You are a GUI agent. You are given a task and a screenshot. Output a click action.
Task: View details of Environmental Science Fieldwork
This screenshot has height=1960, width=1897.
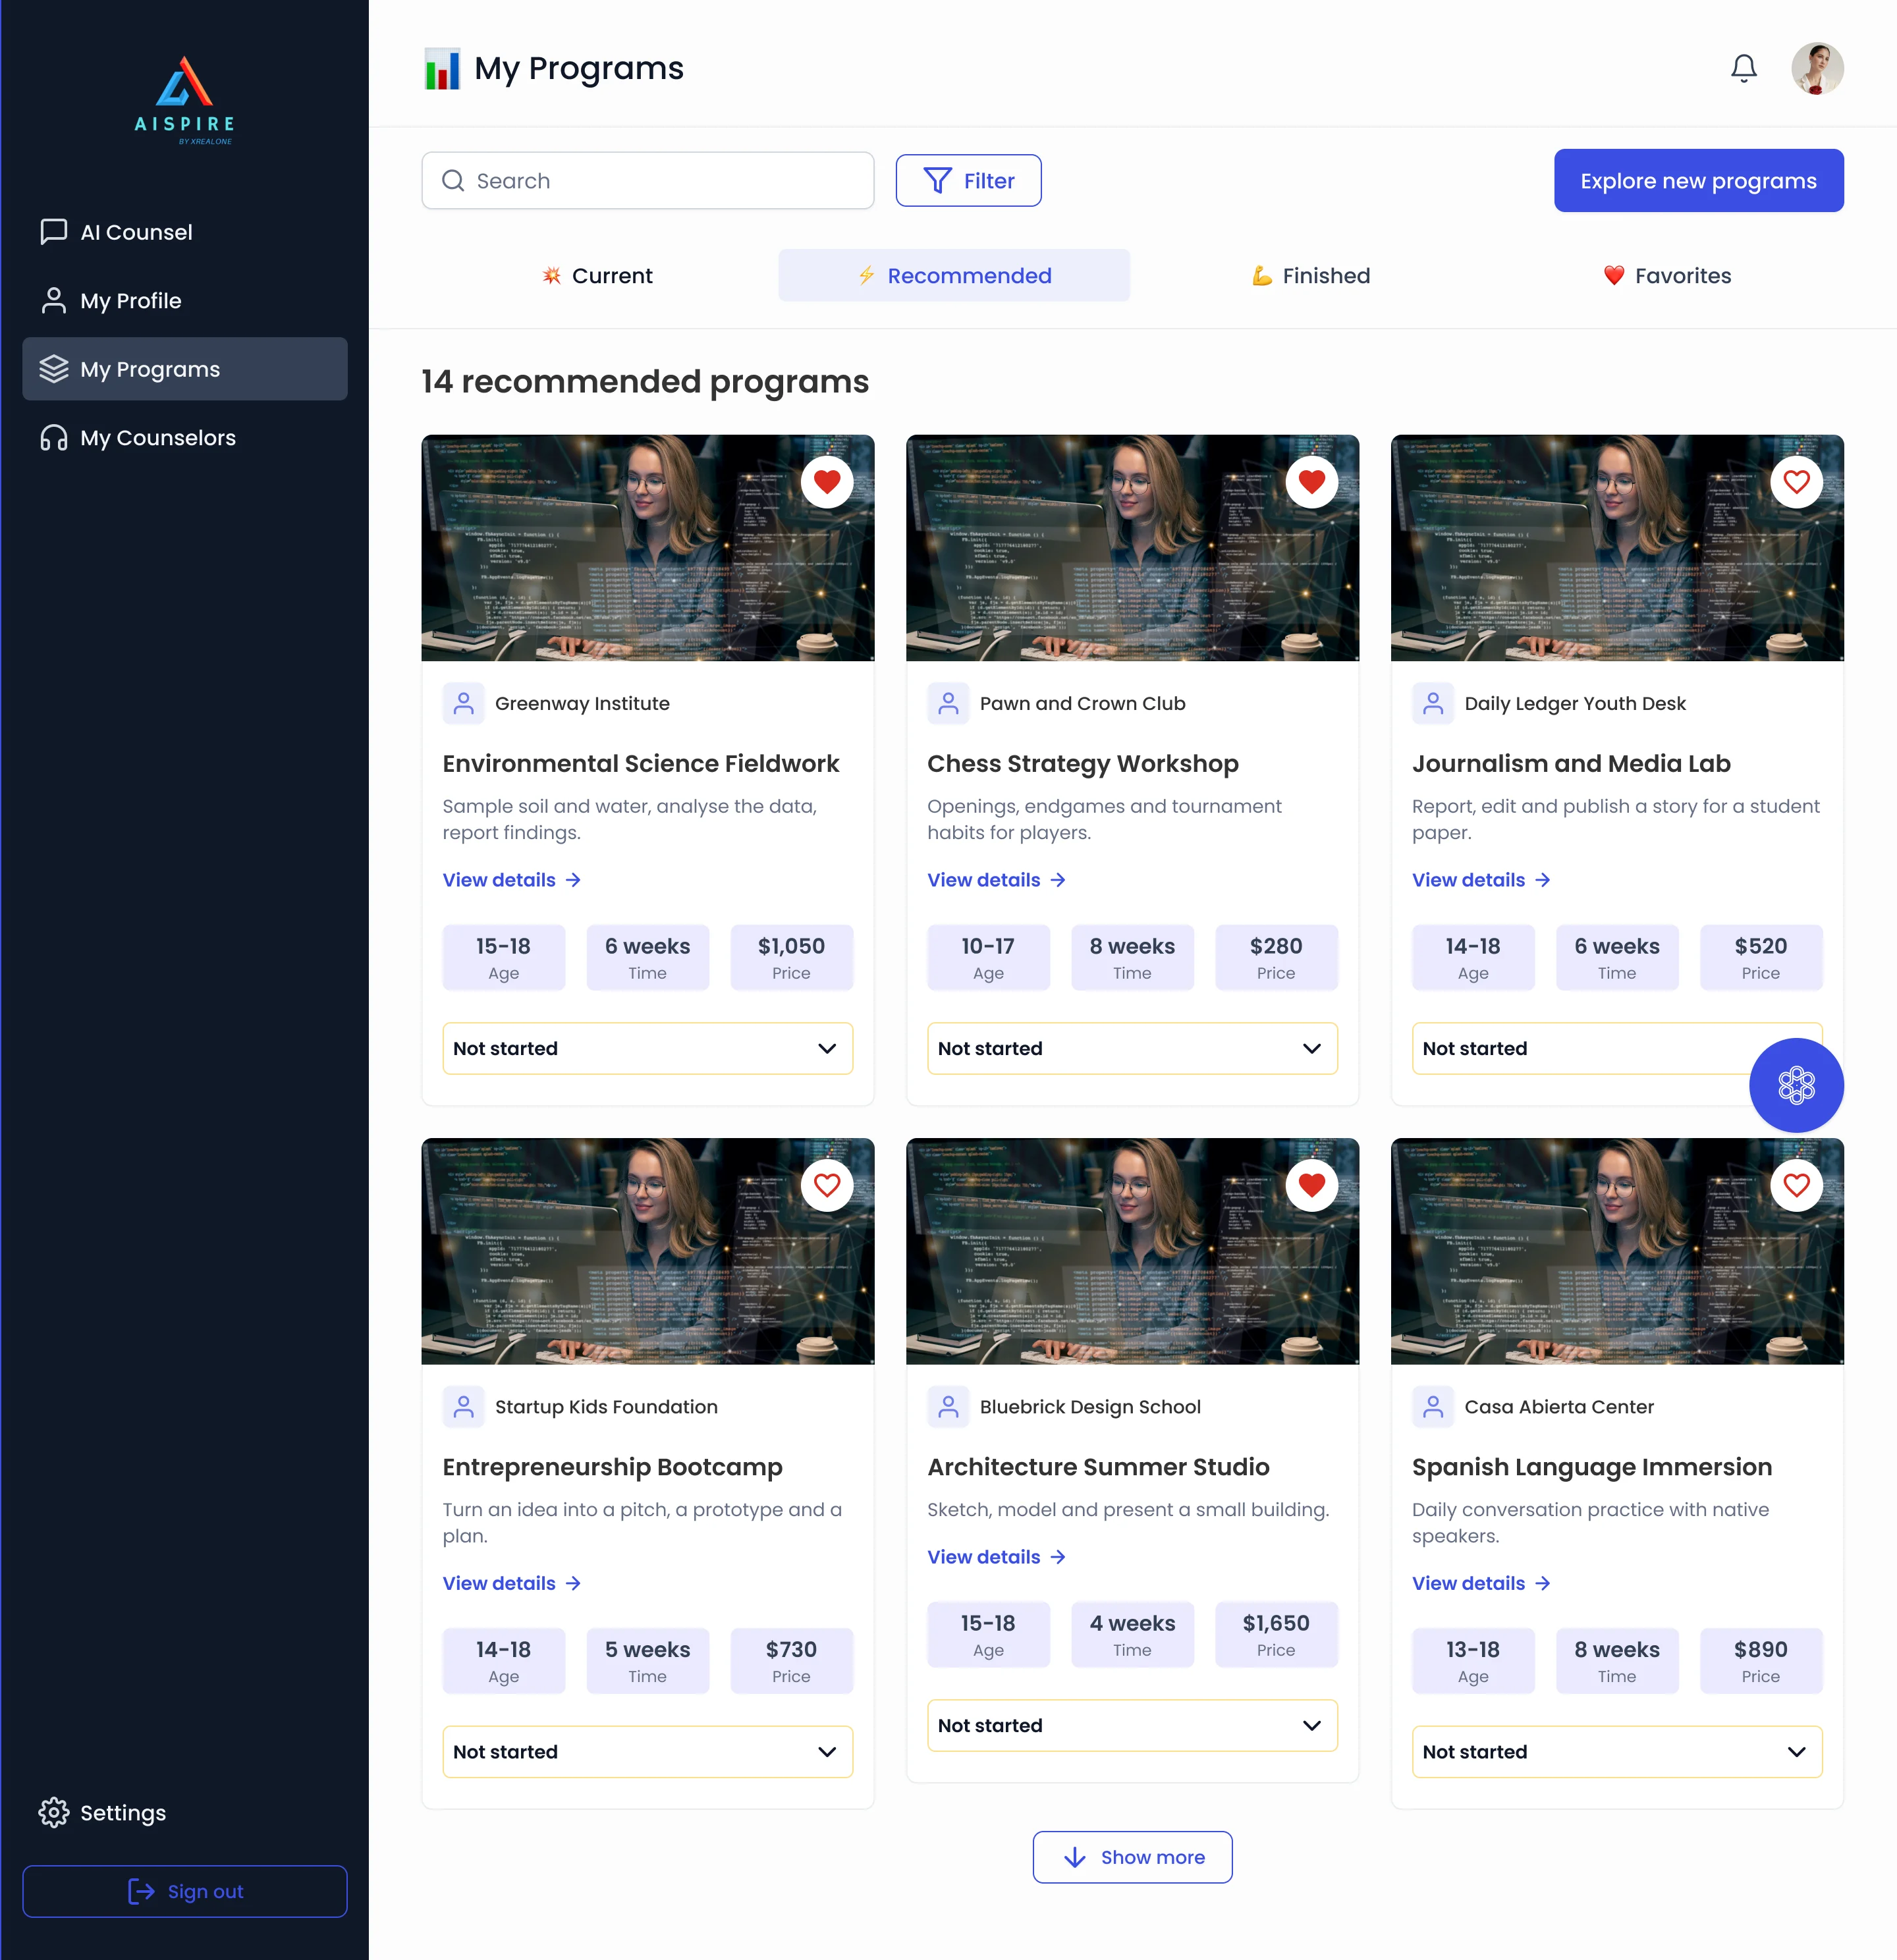tap(512, 880)
